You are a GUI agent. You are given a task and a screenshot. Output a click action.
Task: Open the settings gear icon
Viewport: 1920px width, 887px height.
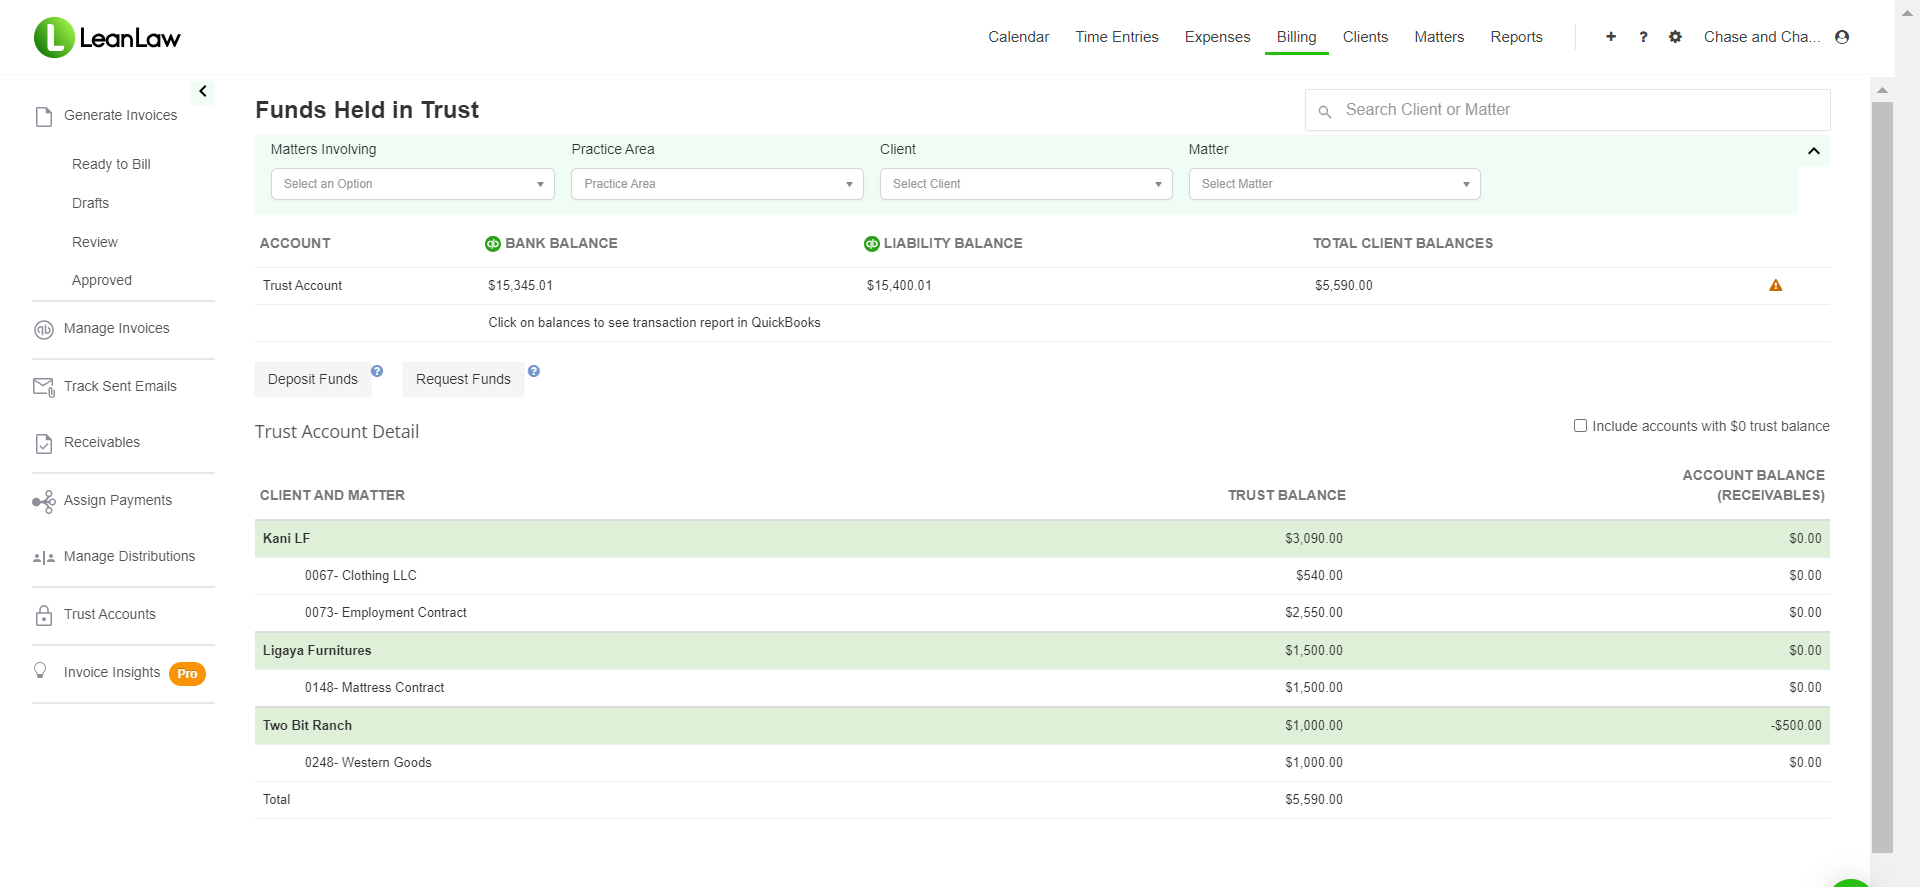pyautogui.click(x=1675, y=37)
